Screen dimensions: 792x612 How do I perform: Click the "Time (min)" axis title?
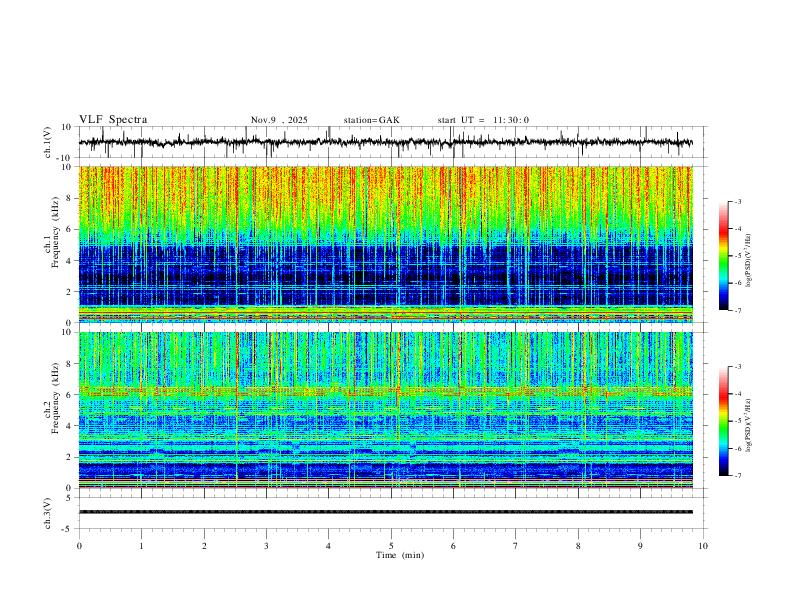400,555
